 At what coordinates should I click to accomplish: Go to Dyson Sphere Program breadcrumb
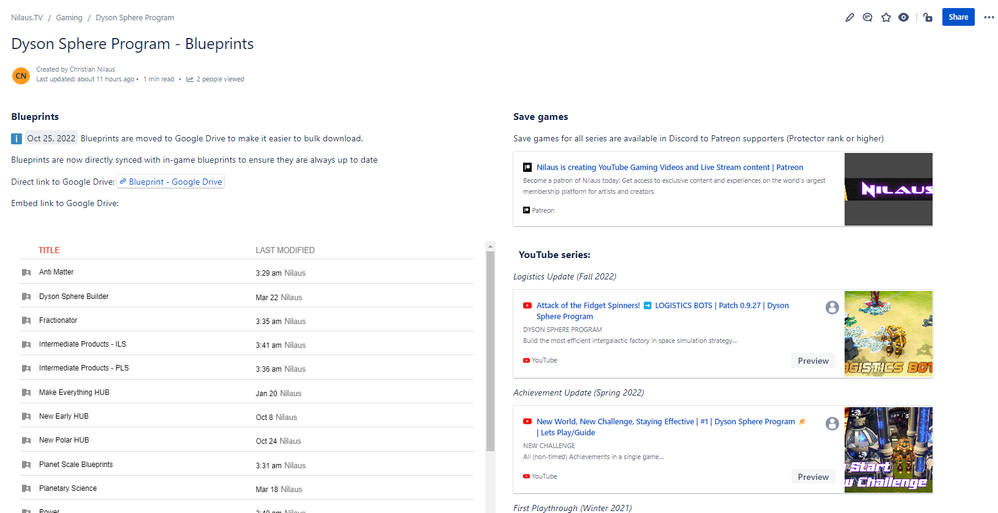click(135, 18)
